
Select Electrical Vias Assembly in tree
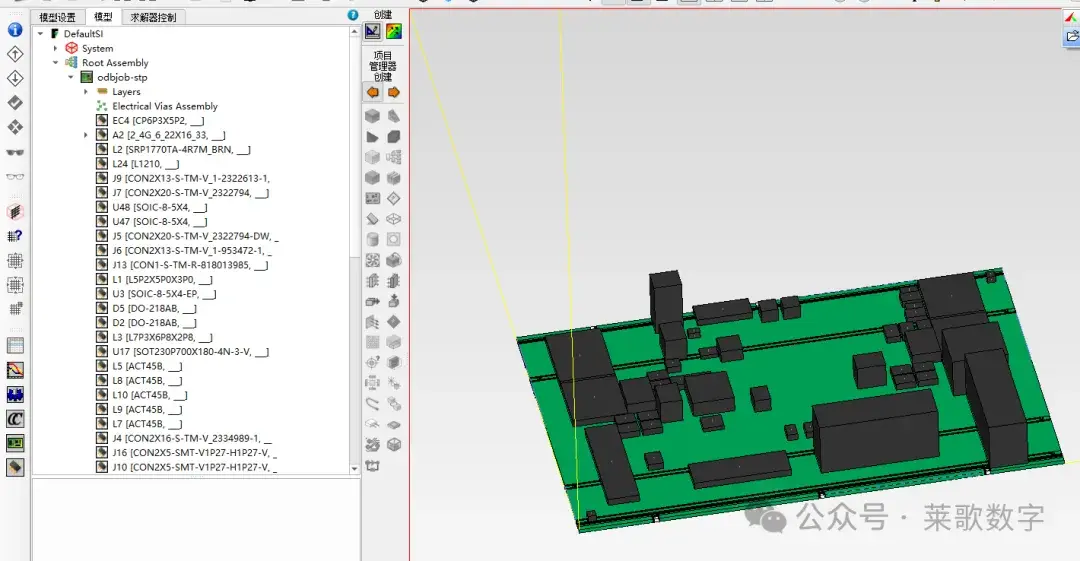[x=165, y=106]
